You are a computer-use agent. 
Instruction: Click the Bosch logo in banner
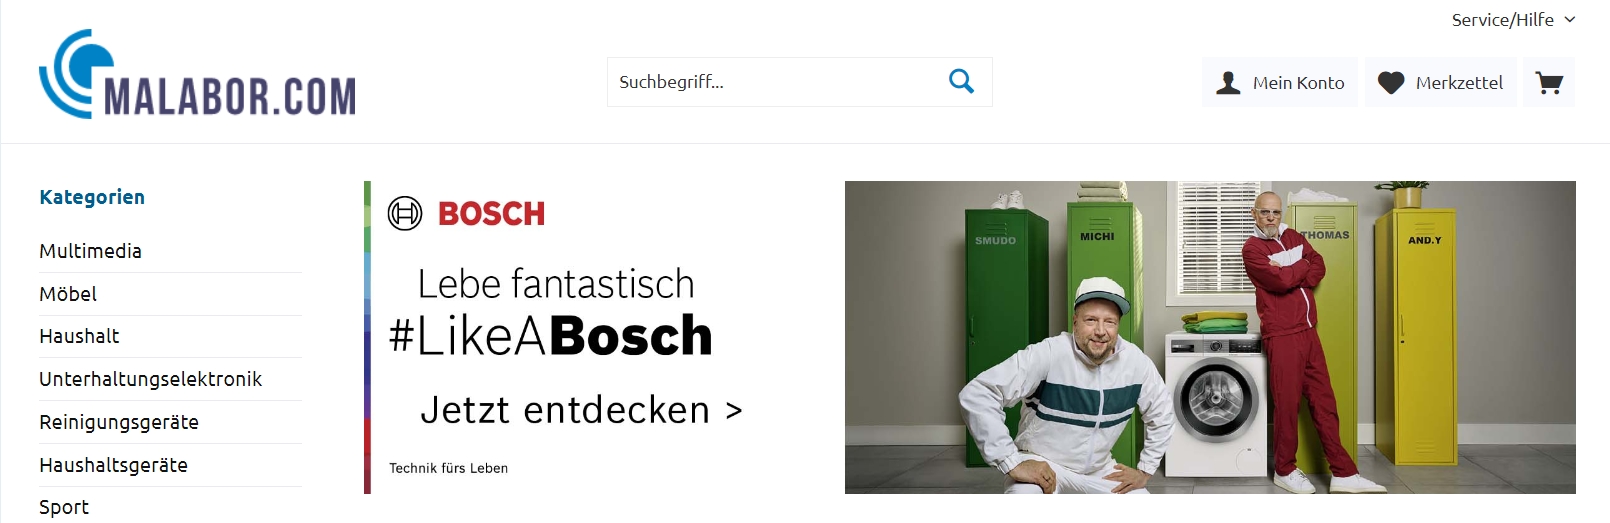(x=466, y=213)
